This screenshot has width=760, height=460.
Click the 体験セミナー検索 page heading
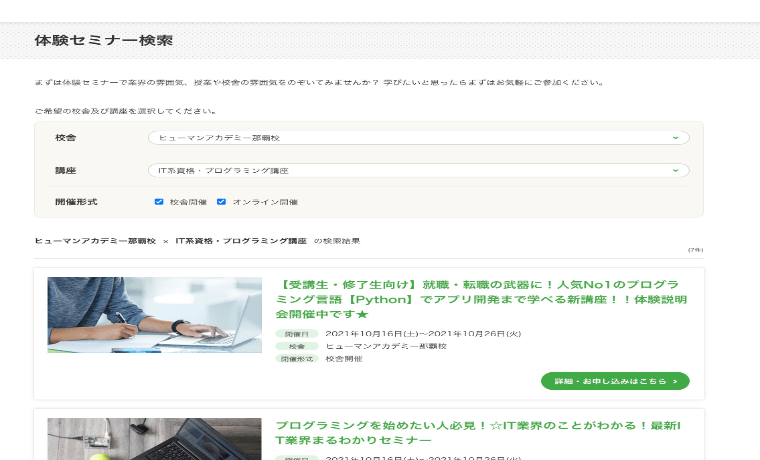pyautogui.click(x=104, y=40)
